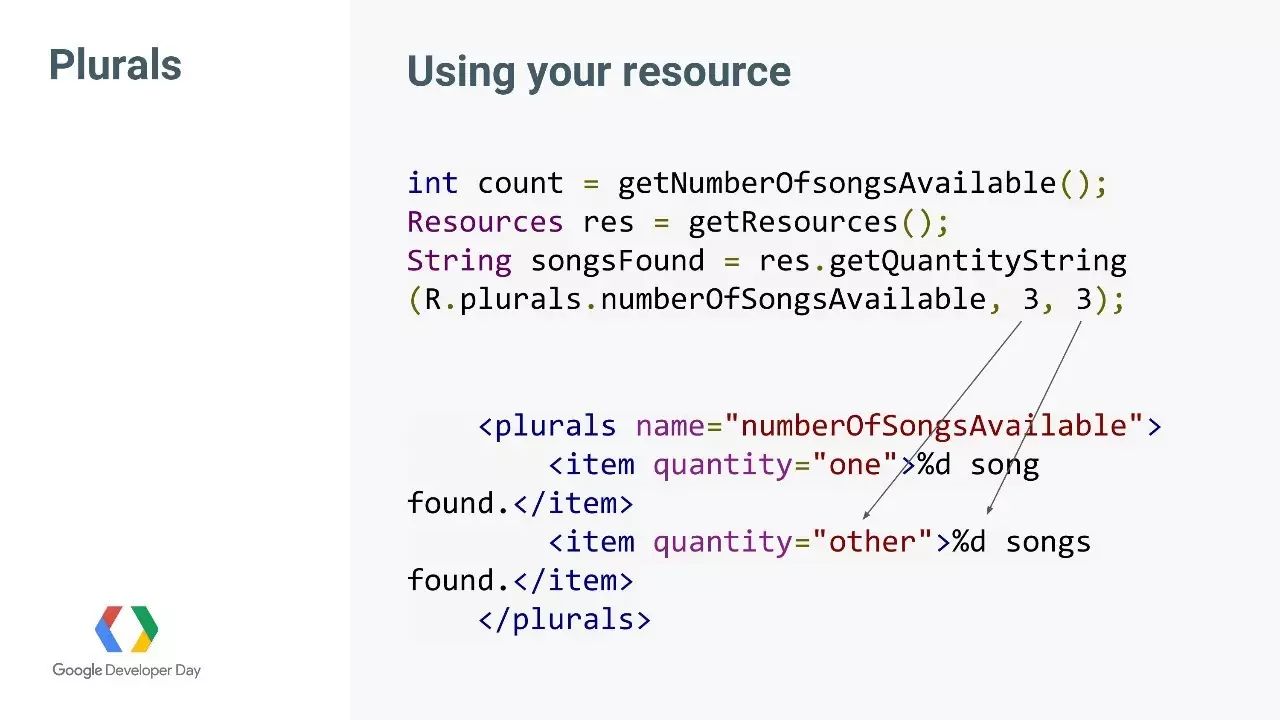Click the 'Plurals' slide section title
Image resolution: width=1280 pixels, height=720 pixels.
pos(115,65)
